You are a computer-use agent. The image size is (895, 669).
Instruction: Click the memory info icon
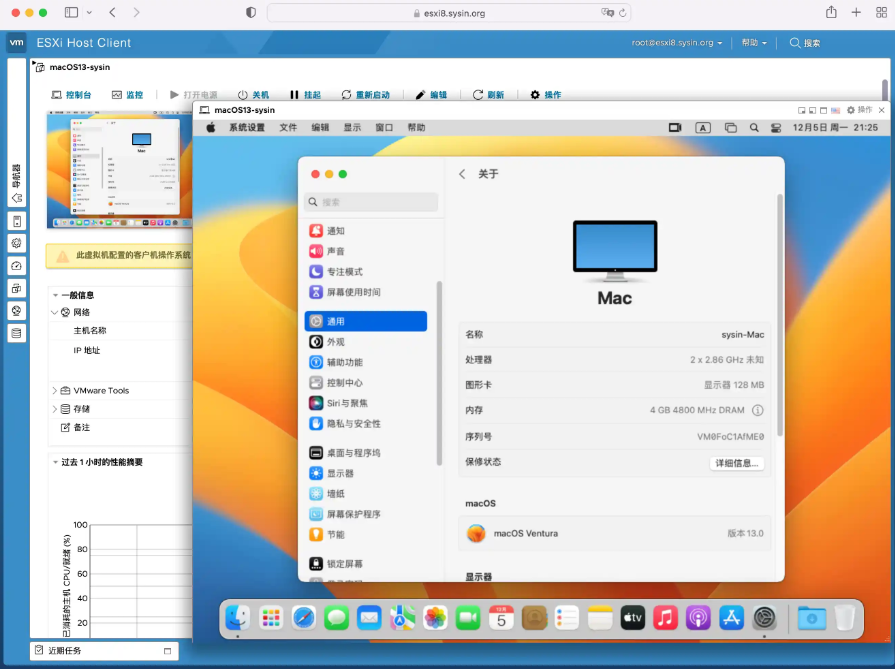(757, 410)
